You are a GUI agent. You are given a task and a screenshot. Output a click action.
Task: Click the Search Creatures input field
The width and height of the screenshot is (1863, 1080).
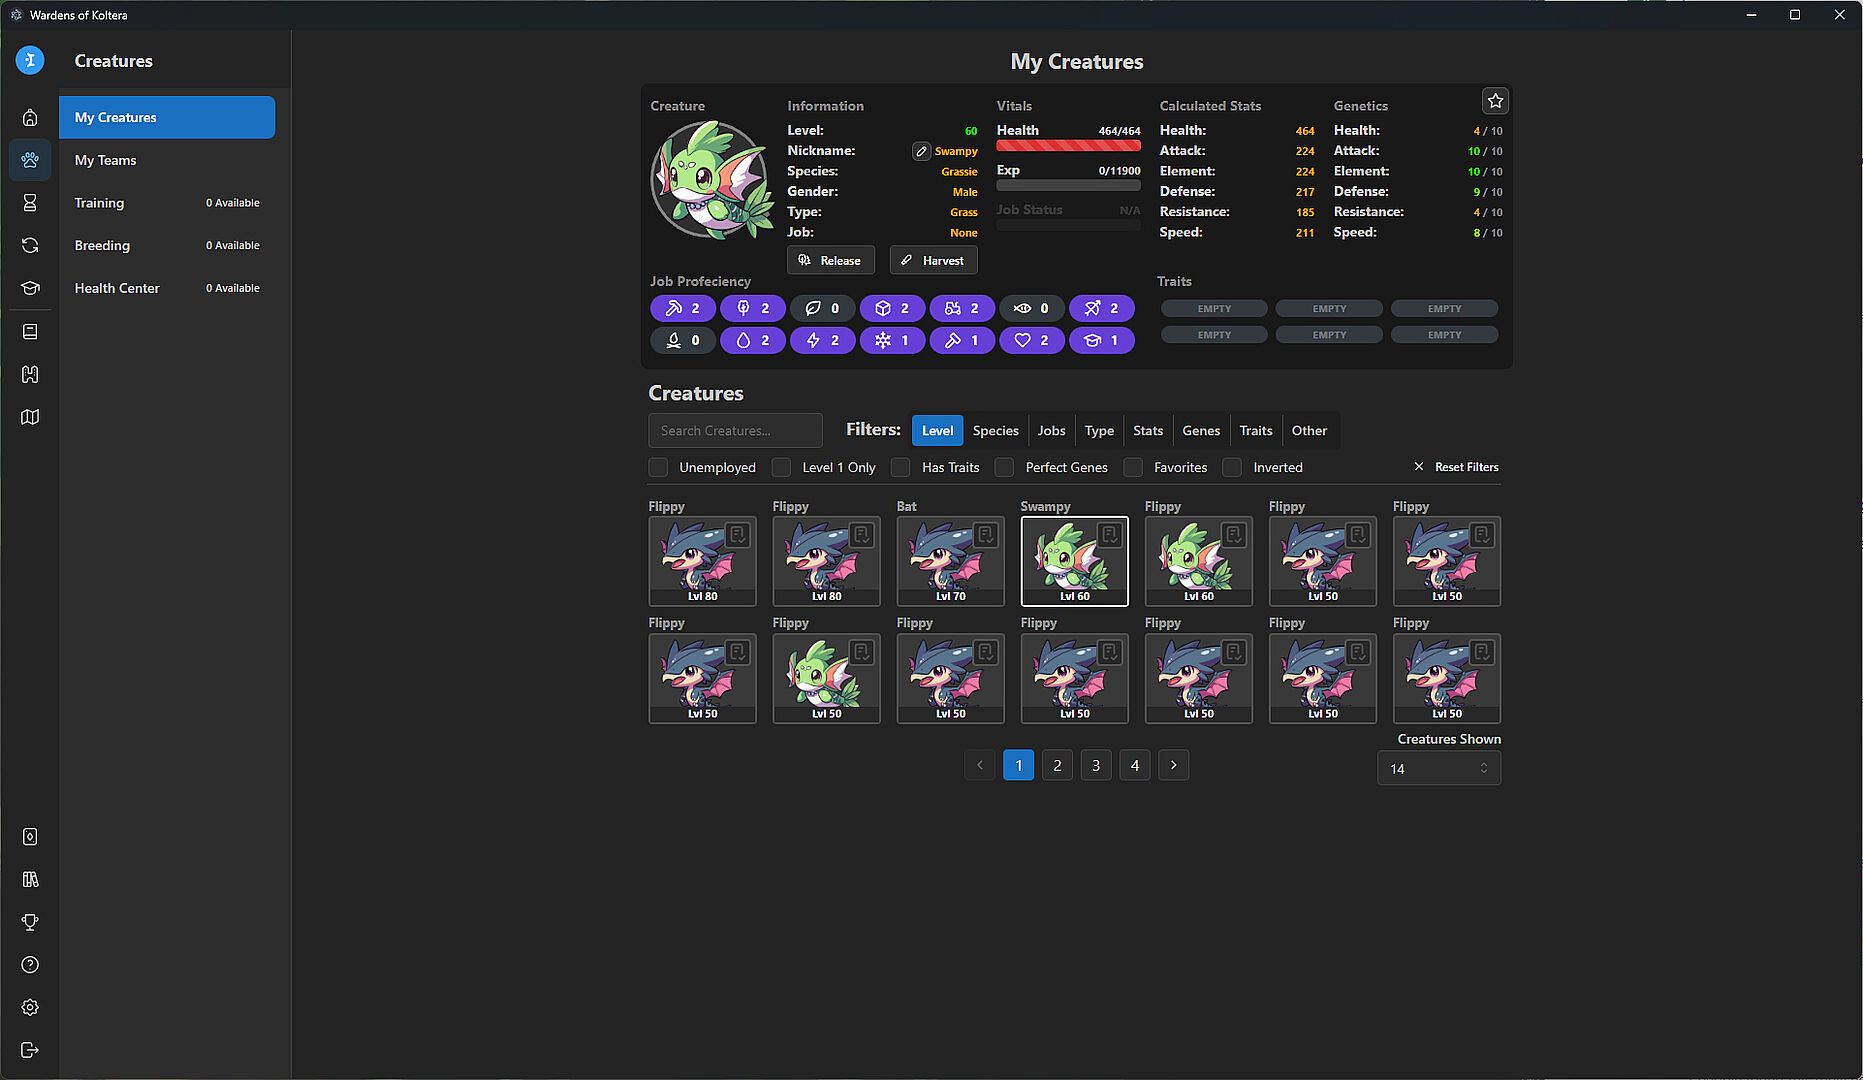(x=735, y=430)
